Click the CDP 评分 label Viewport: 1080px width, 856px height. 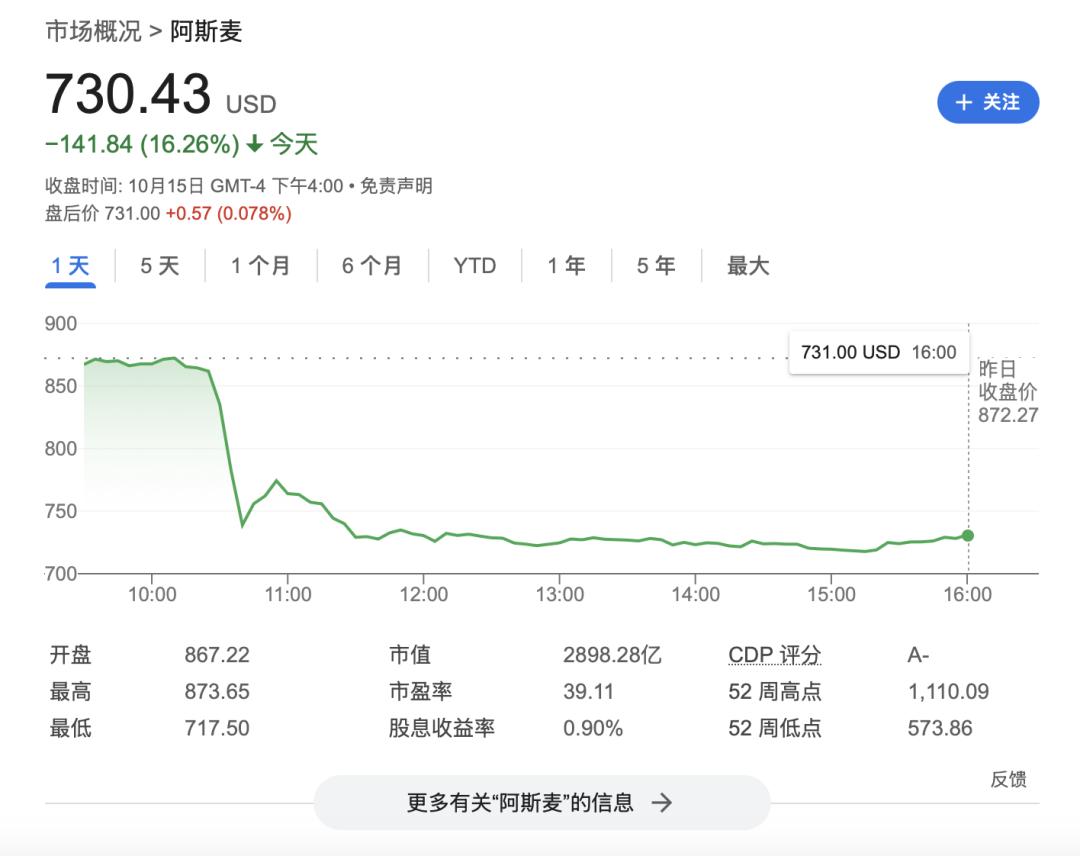tap(775, 654)
